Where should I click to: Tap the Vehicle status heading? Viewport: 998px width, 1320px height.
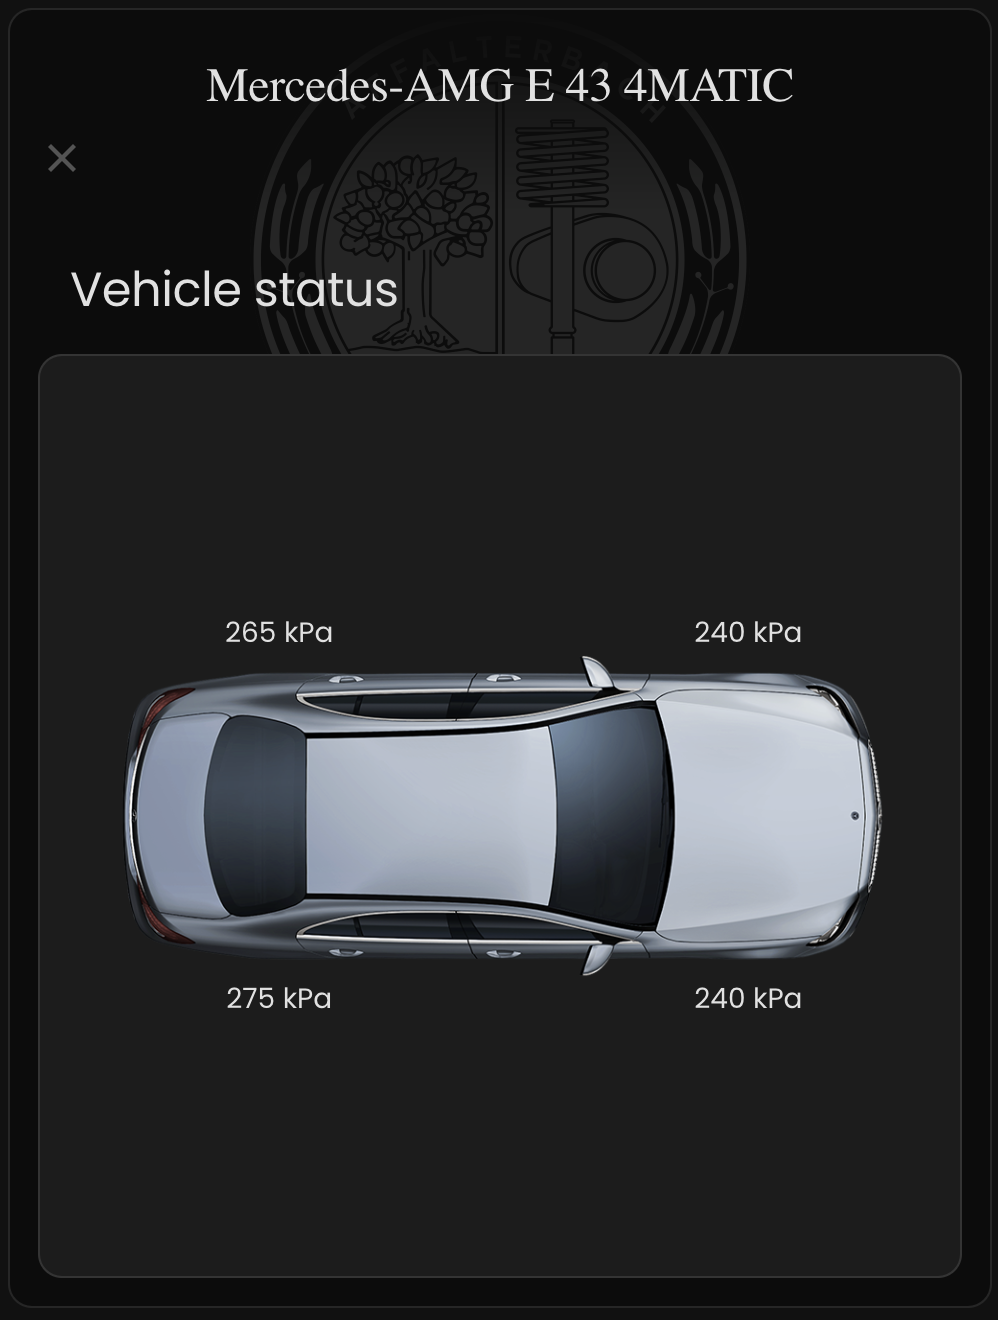(x=235, y=289)
